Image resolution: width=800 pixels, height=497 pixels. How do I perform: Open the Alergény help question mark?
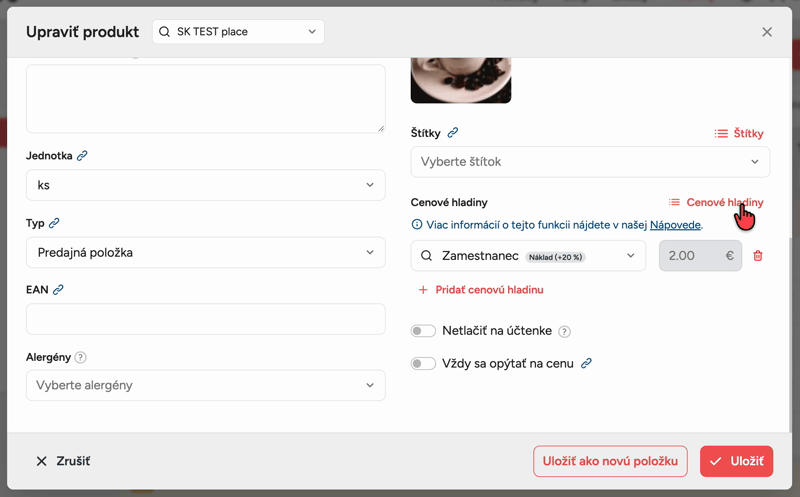(x=80, y=357)
